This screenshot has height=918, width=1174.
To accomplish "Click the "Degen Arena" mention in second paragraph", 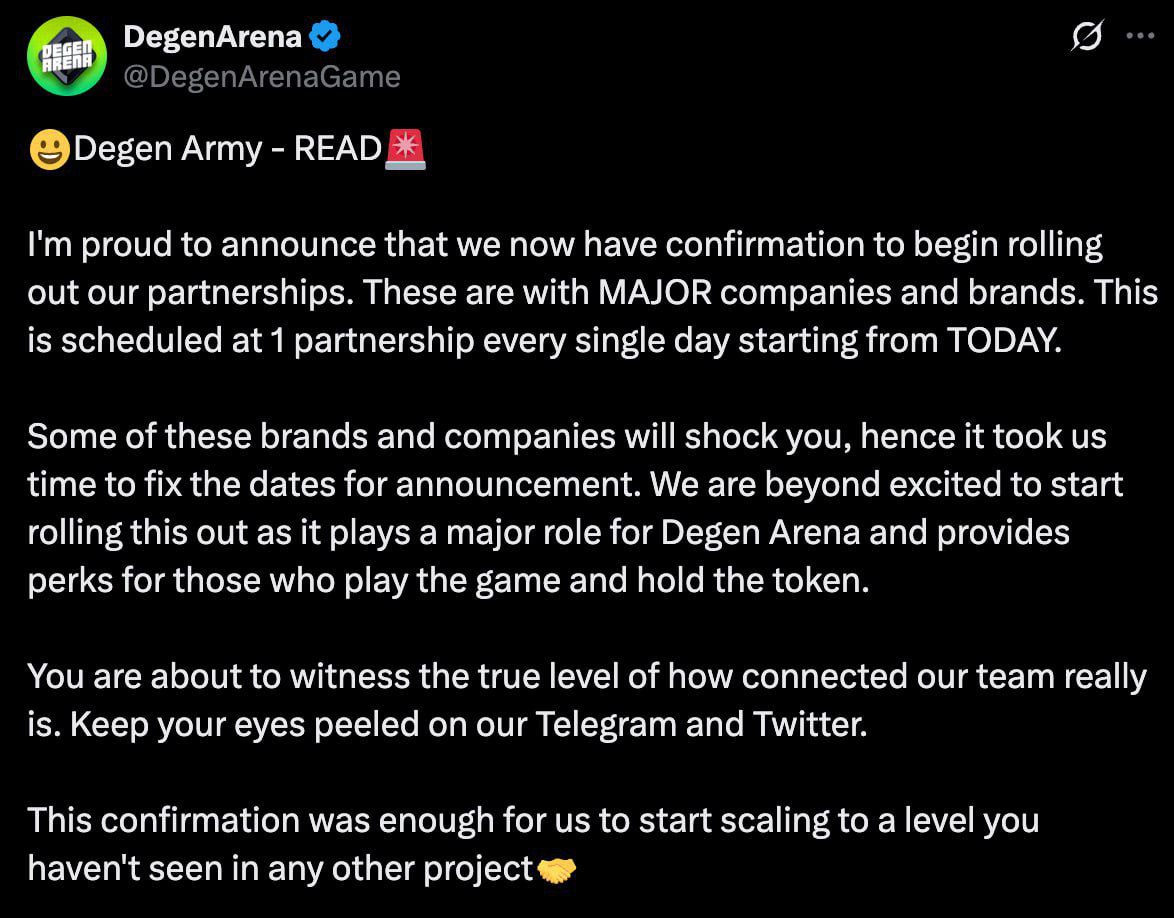I will click(x=761, y=533).
